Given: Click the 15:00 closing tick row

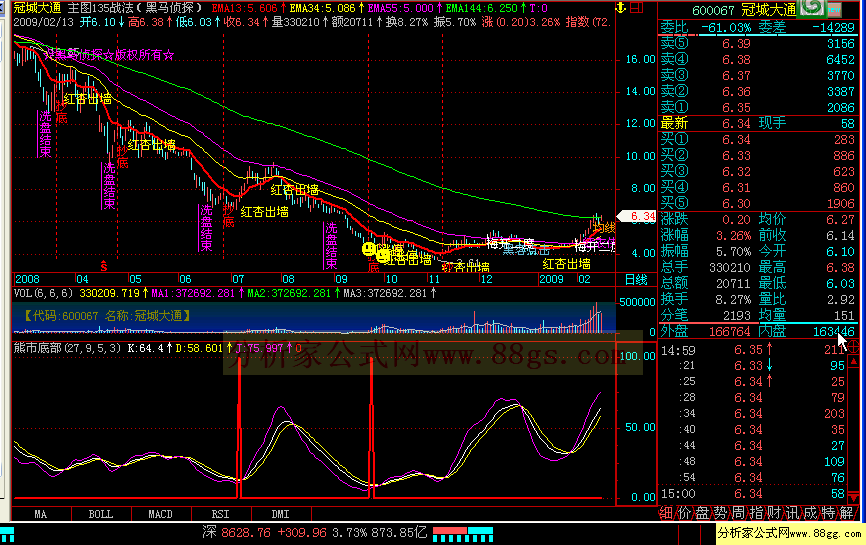Looking at the screenshot, I should coord(753,494).
